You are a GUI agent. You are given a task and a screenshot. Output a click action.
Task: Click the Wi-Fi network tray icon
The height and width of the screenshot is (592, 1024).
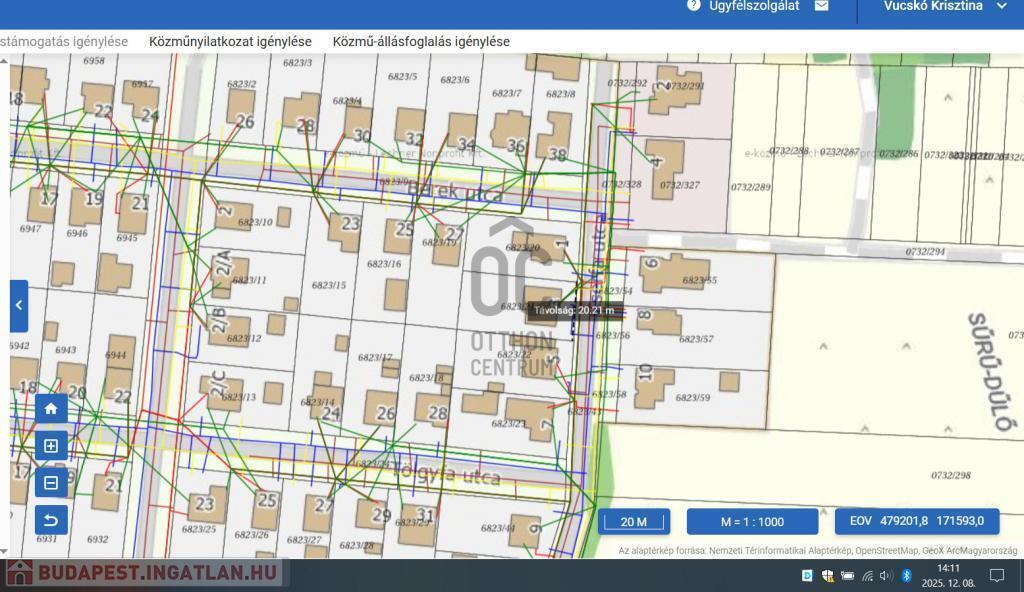[x=867, y=576]
